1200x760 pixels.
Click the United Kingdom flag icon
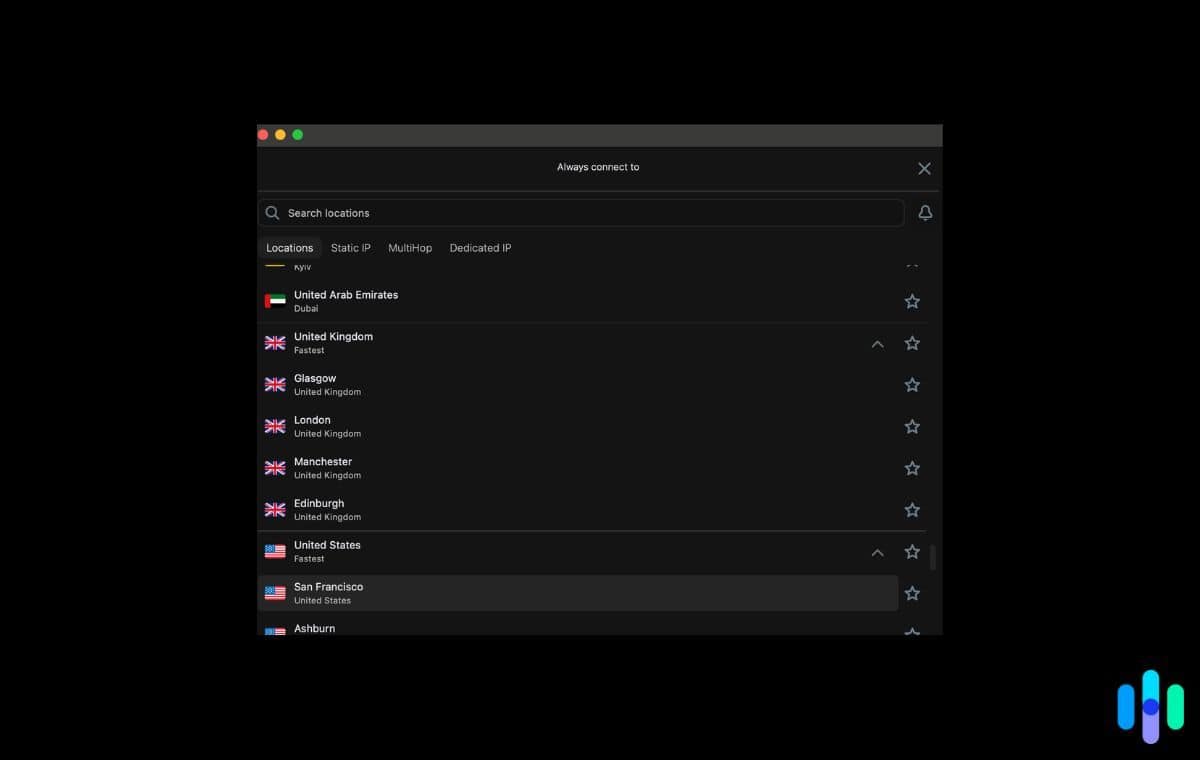[275, 342]
